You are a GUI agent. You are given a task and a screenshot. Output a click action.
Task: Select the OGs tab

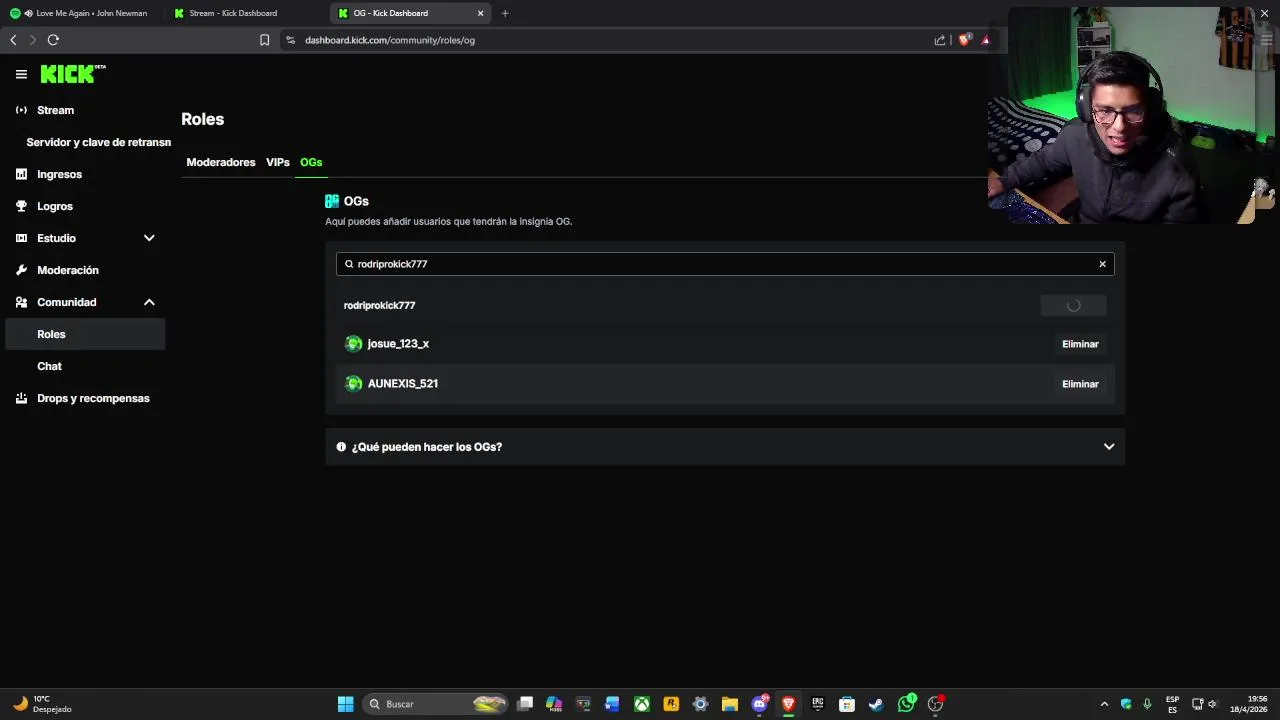point(311,162)
